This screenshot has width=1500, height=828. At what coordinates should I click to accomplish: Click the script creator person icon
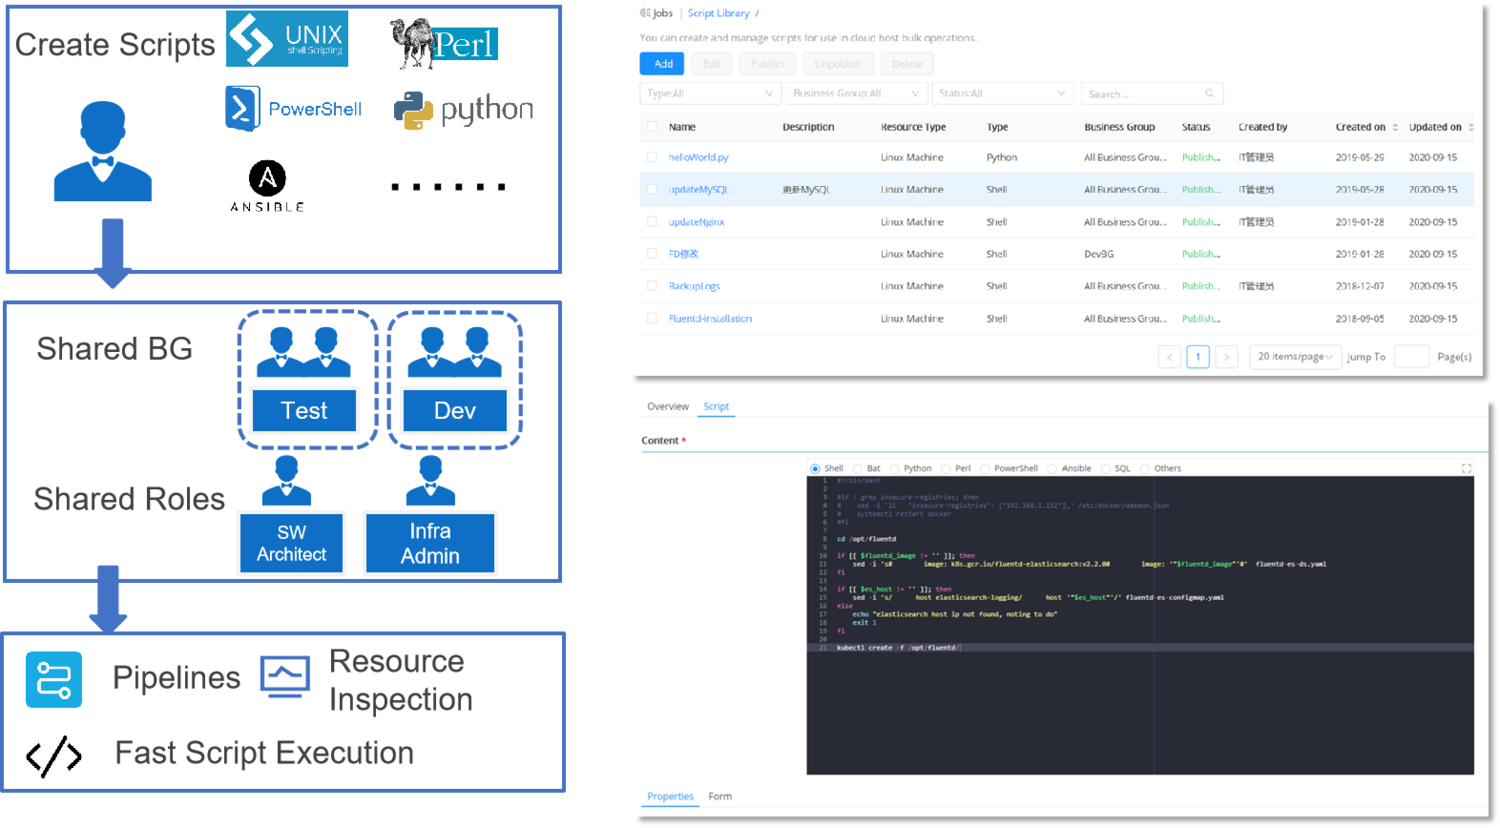click(103, 152)
